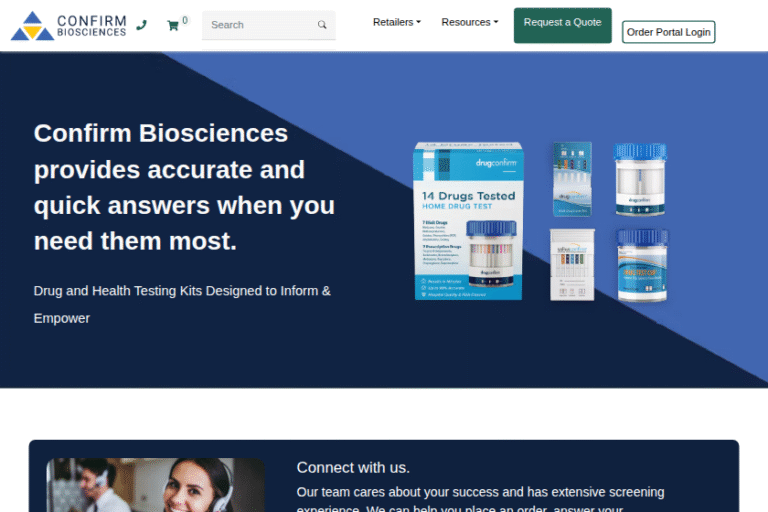The height and width of the screenshot is (512, 768).
Task: Focus the Search input field
Action: pyautogui.click(x=260, y=25)
